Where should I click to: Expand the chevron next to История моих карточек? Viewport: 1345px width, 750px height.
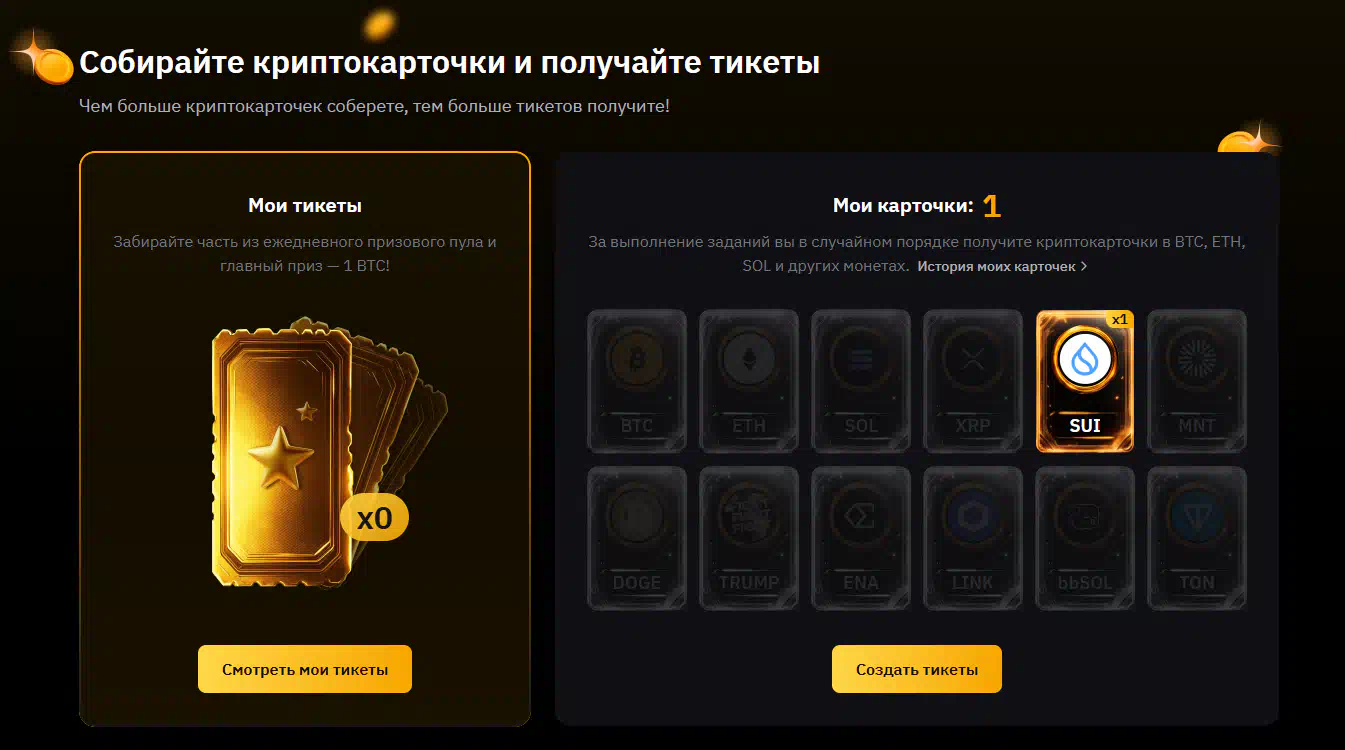[x=1084, y=267]
